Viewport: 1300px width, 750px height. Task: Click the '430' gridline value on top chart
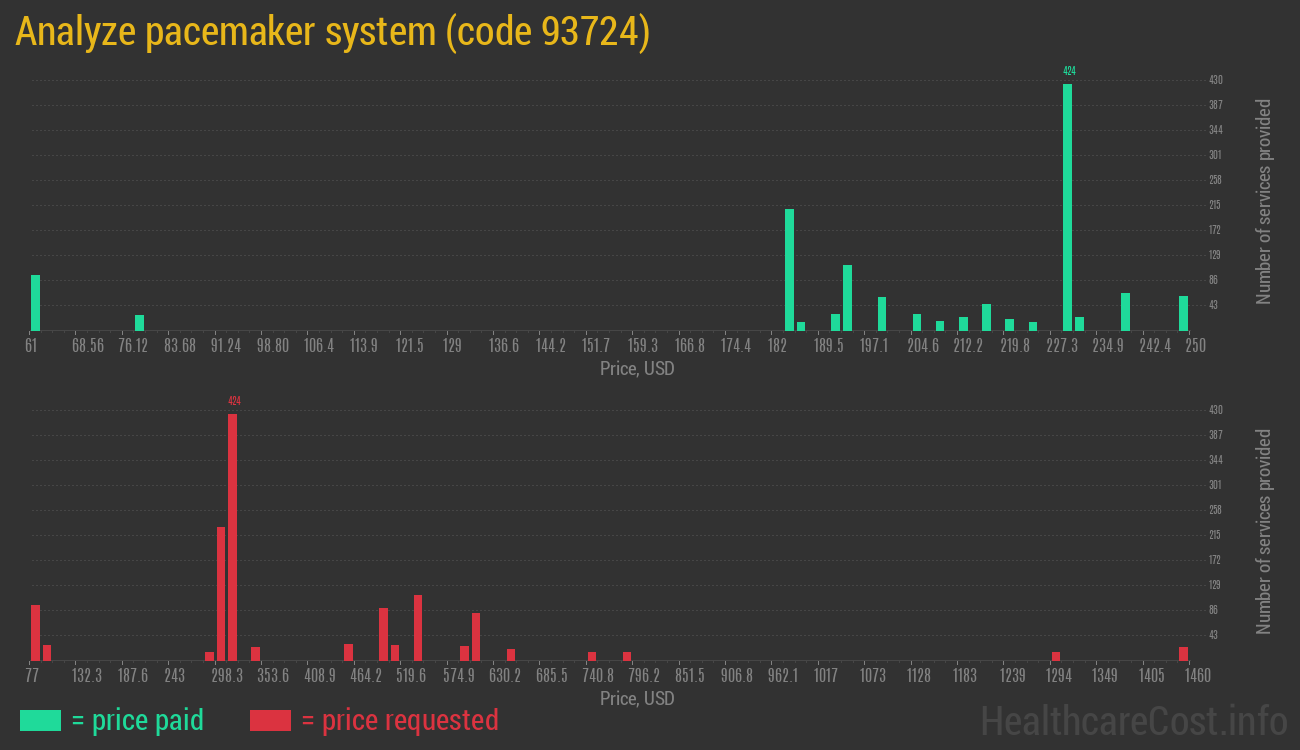[1215, 79]
